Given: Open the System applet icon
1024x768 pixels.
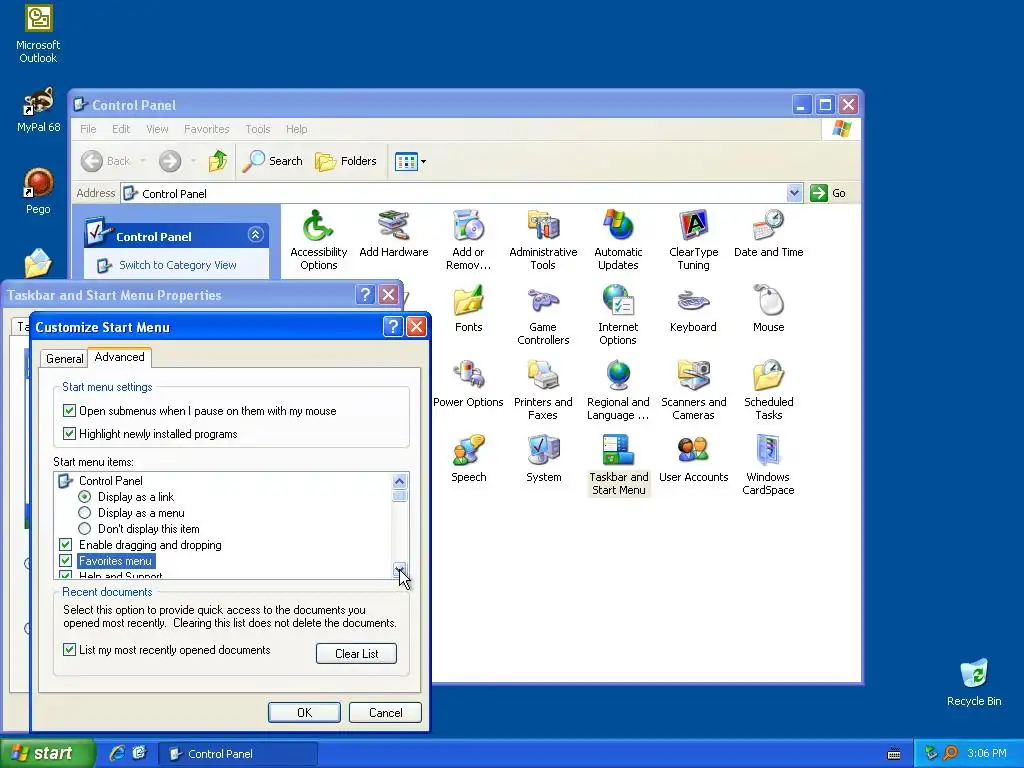Looking at the screenshot, I should 543,458.
